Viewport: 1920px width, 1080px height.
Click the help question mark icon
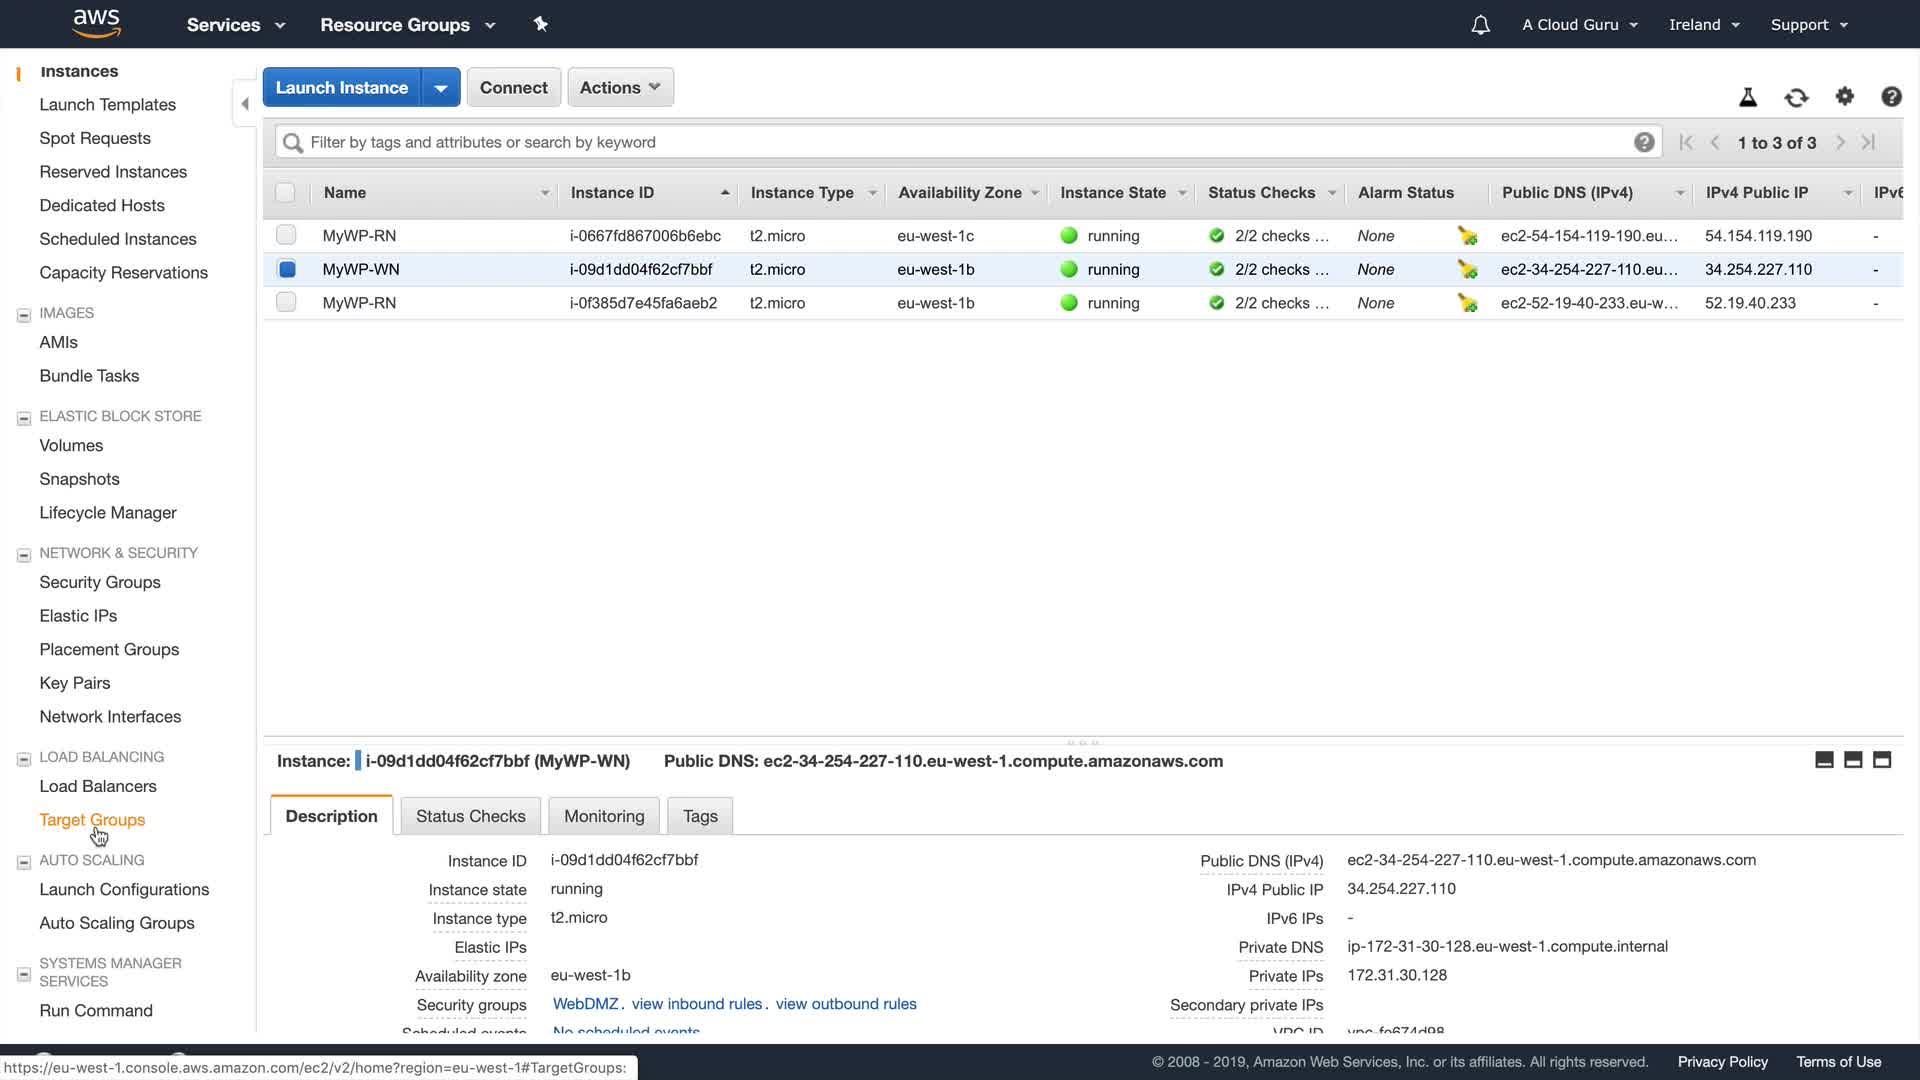[x=1890, y=97]
